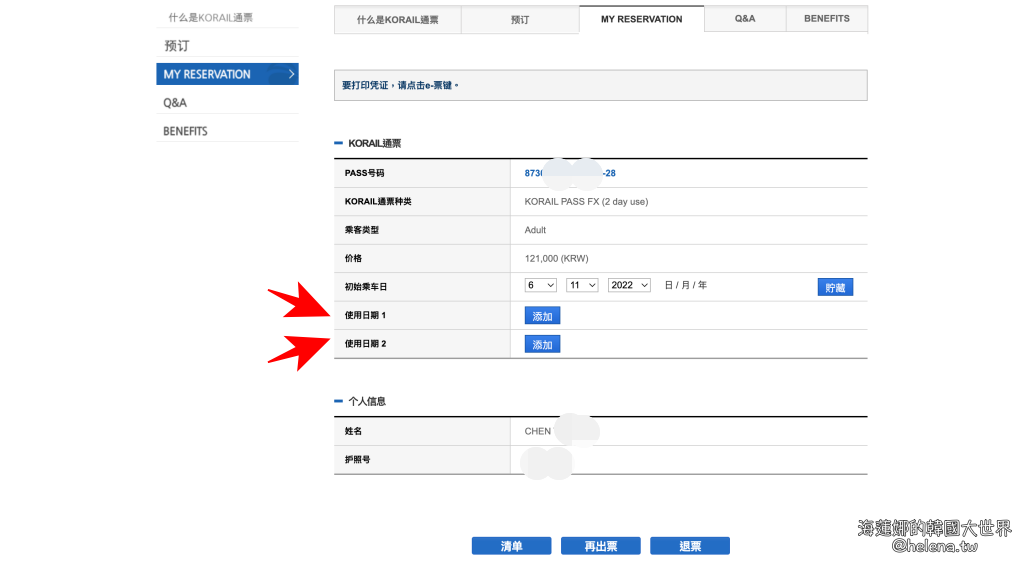Select 预订 in the left sidebar
The image size is (1024, 561).
pos(177,46)
